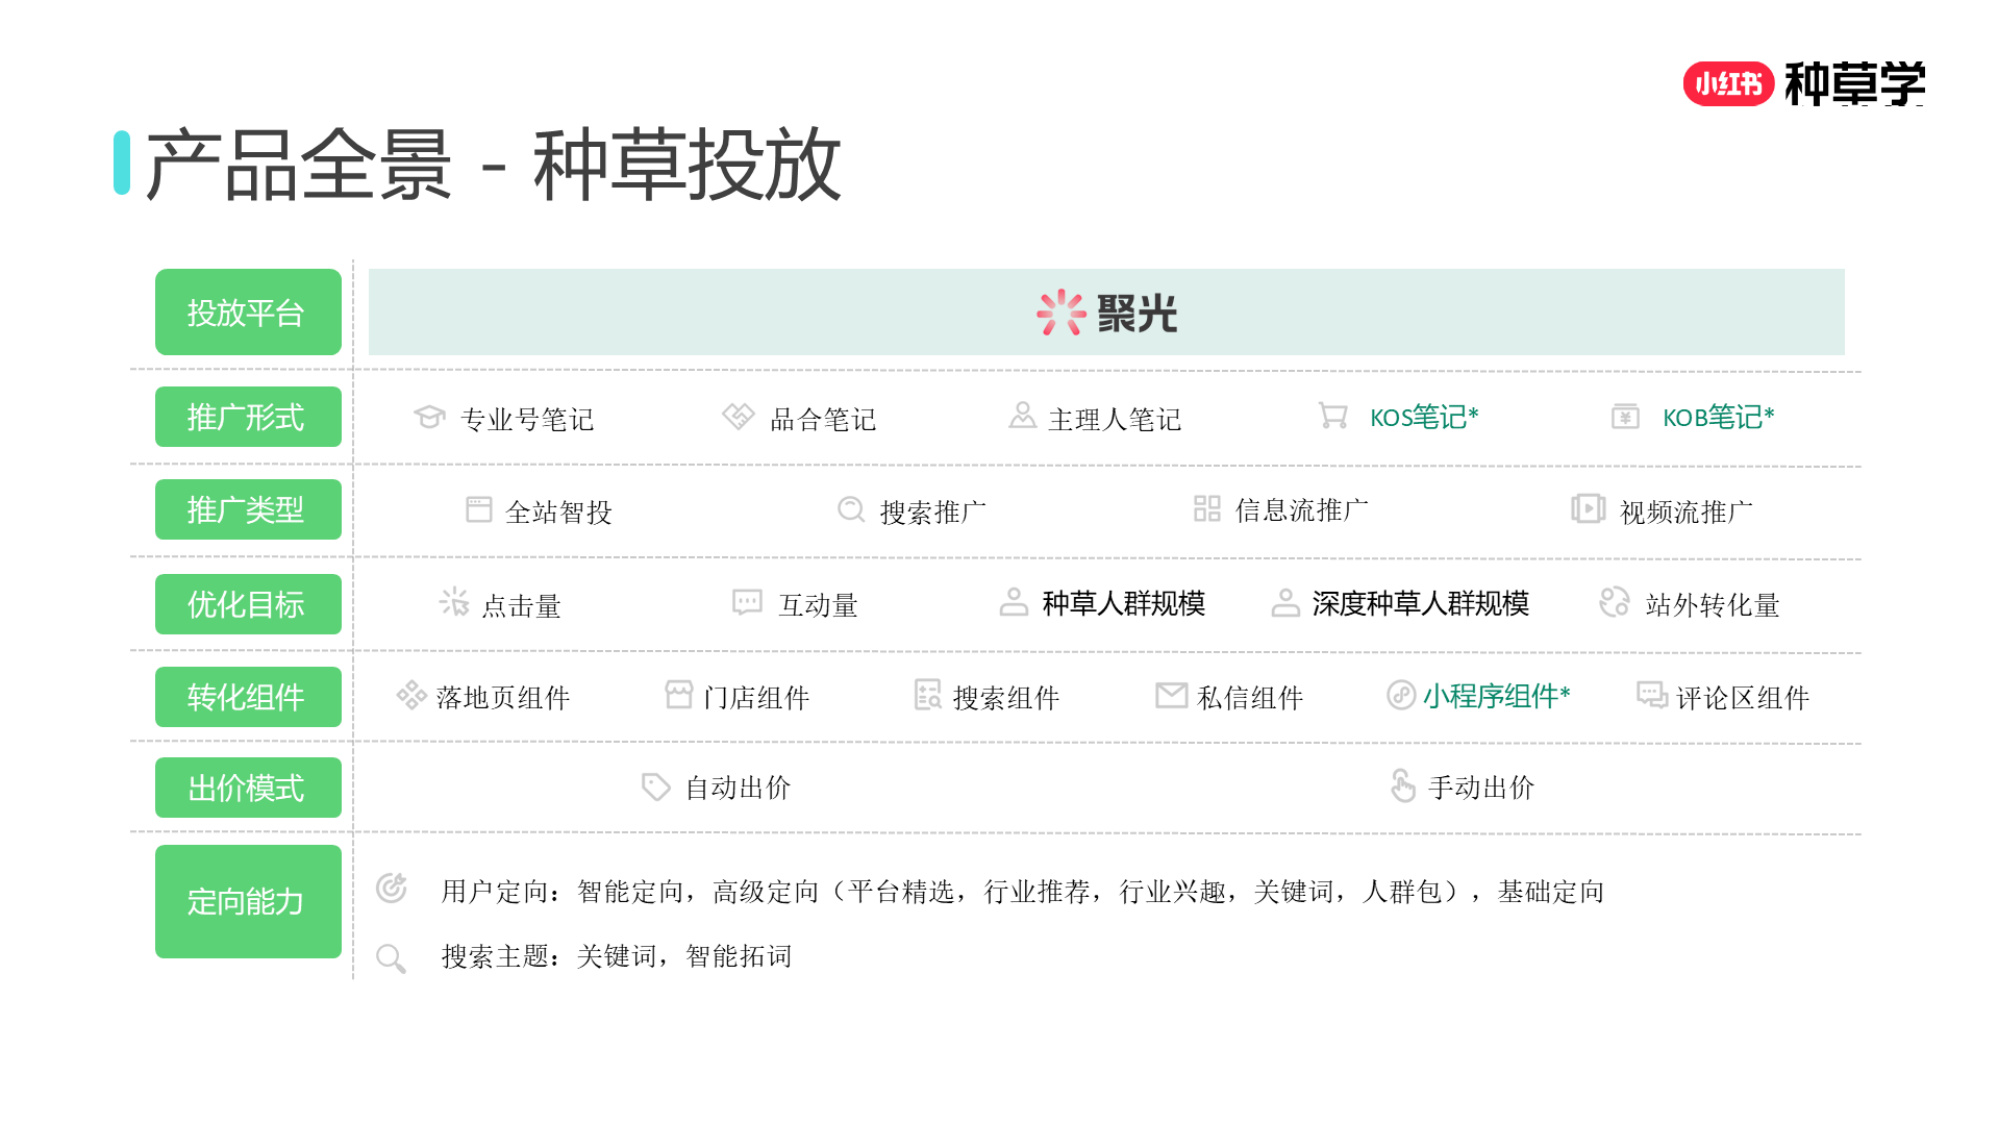The width and height of the screenshot is (2000, 1125).
Task: Click the video player icon for 视频流推广
Action: [1589, 510]
